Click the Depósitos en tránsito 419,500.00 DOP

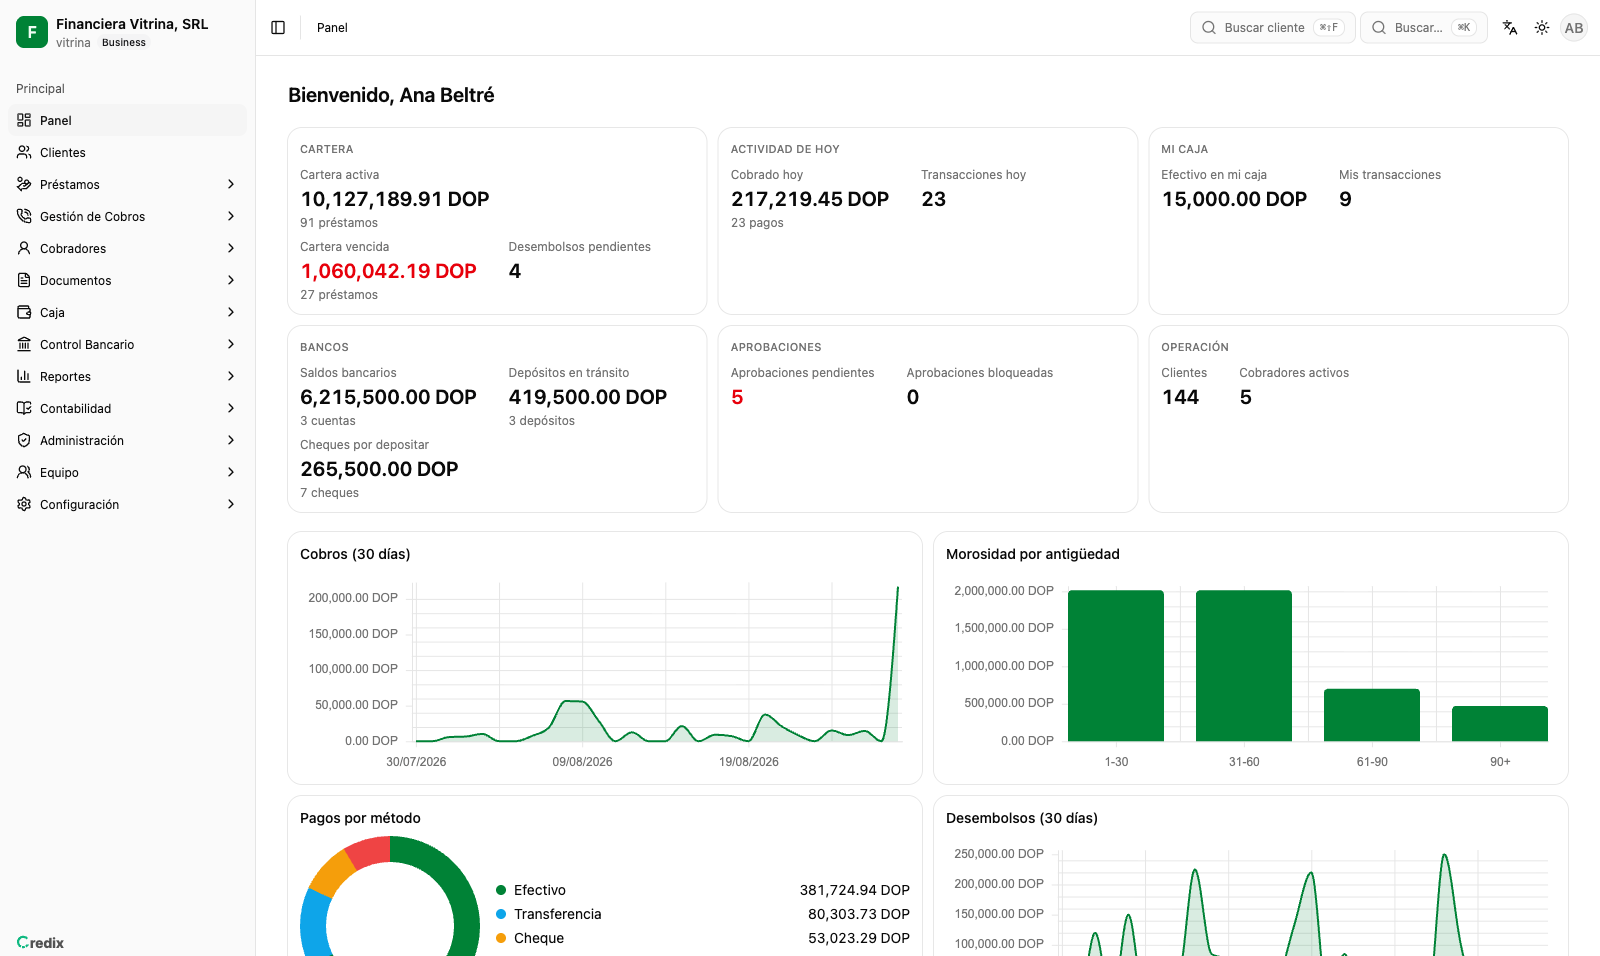click(588, 397)
